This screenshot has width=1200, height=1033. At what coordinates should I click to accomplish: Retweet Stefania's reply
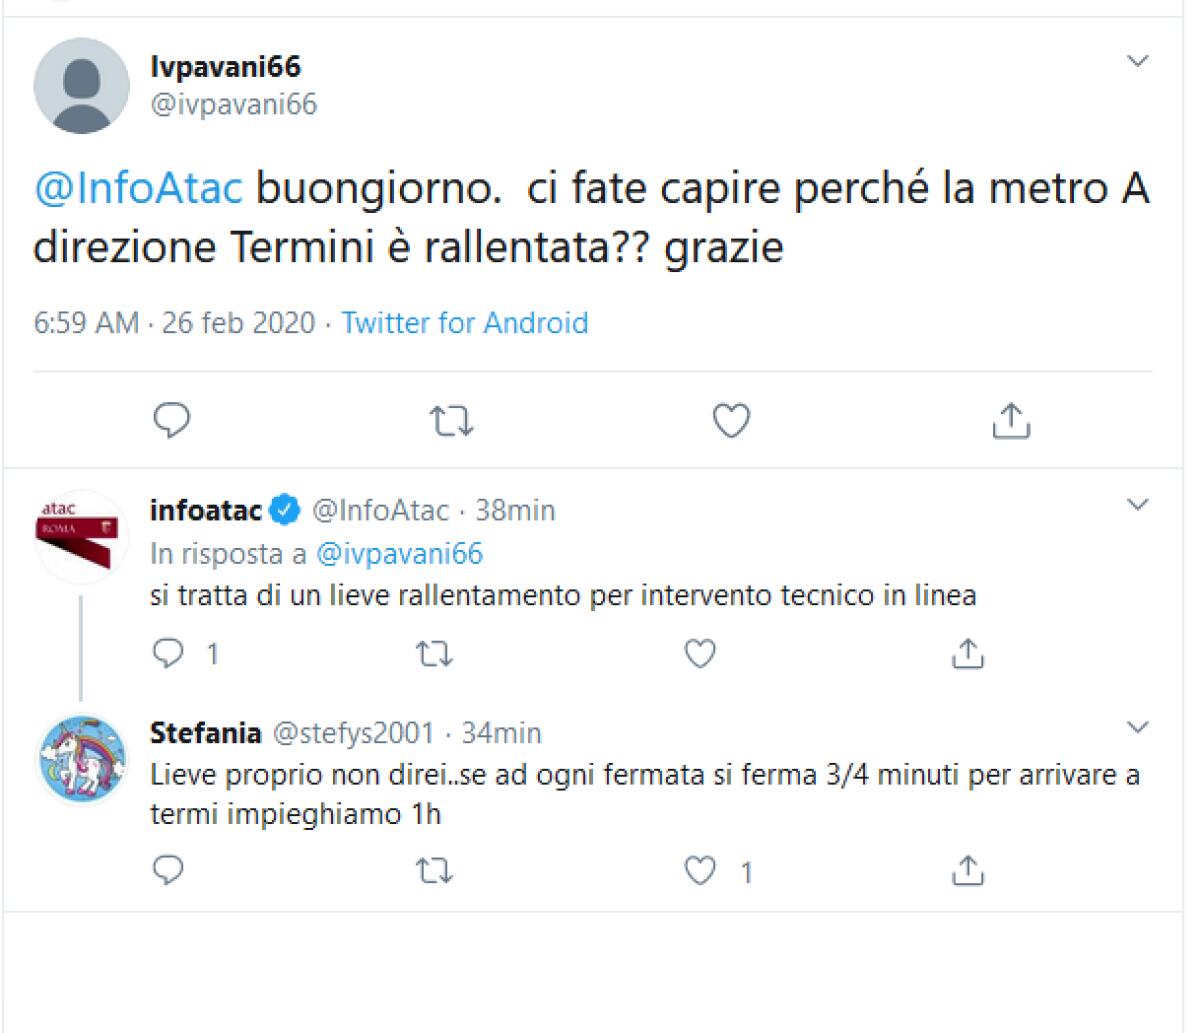(x=435, y=873)
